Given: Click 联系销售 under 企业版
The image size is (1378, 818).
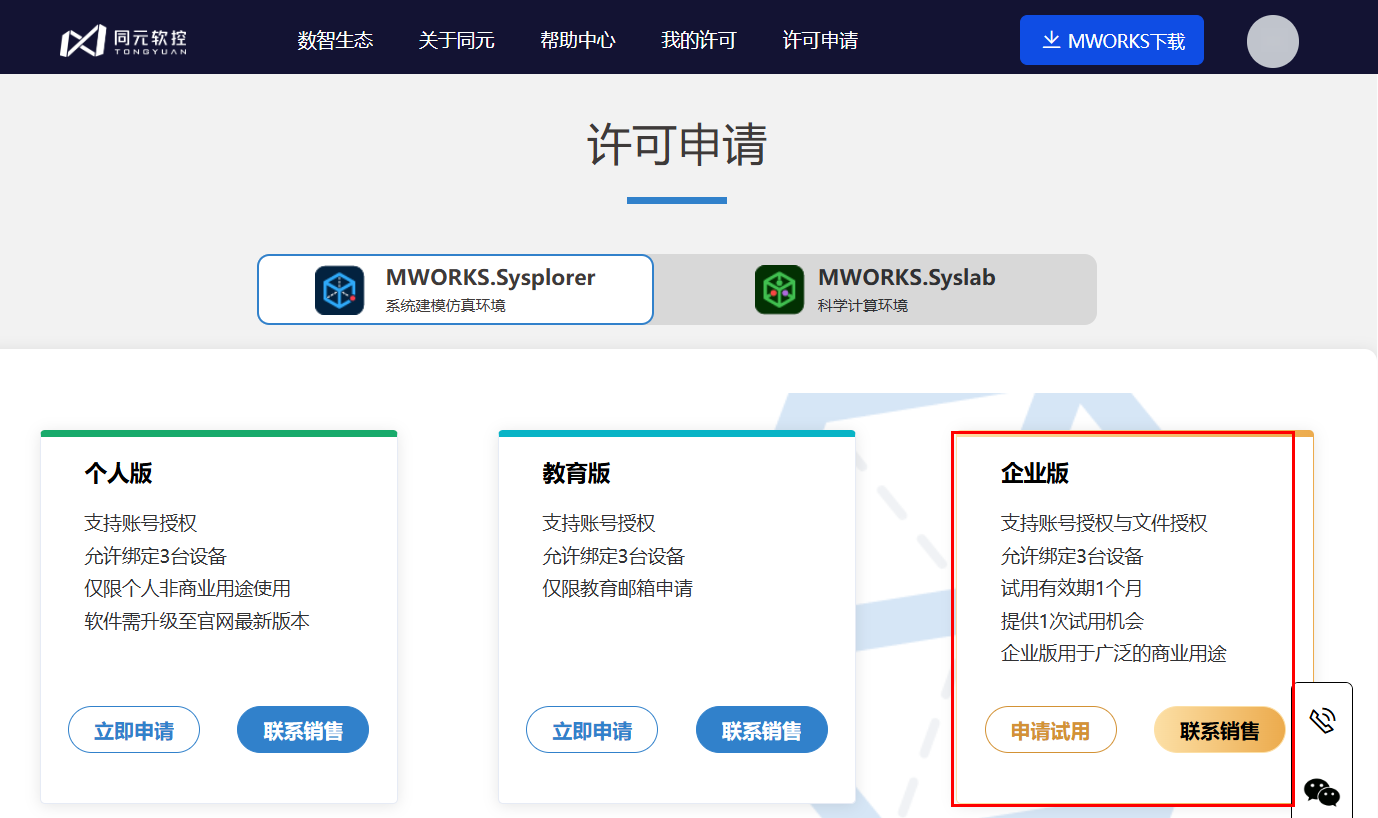Looking at the screenshot, I should click(x=1219, y=730).
